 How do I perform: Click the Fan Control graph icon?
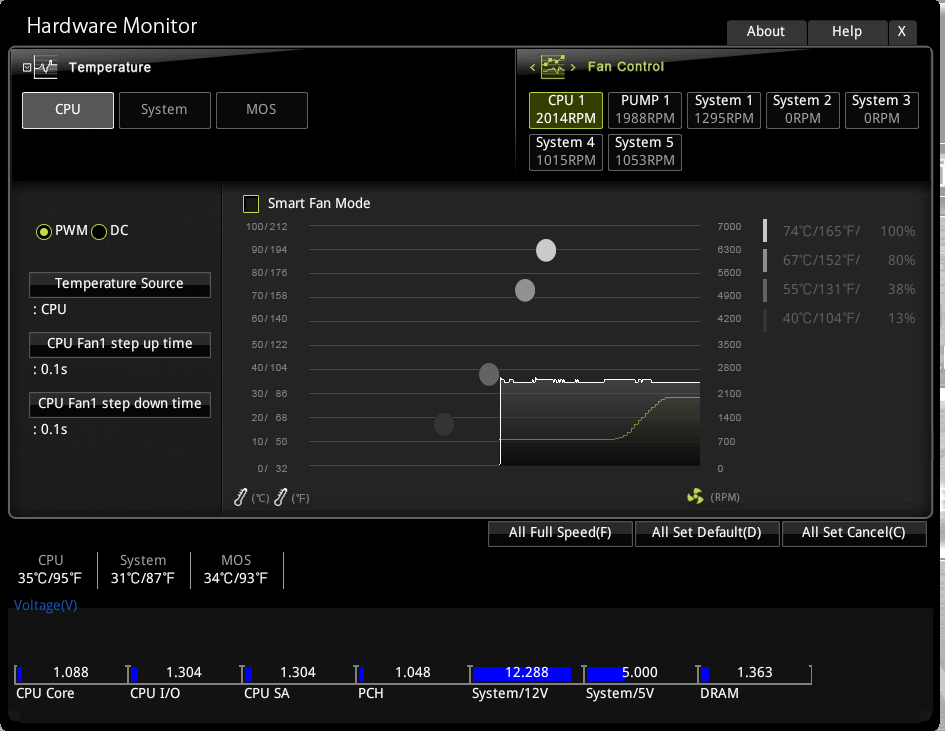click(553, 67)
